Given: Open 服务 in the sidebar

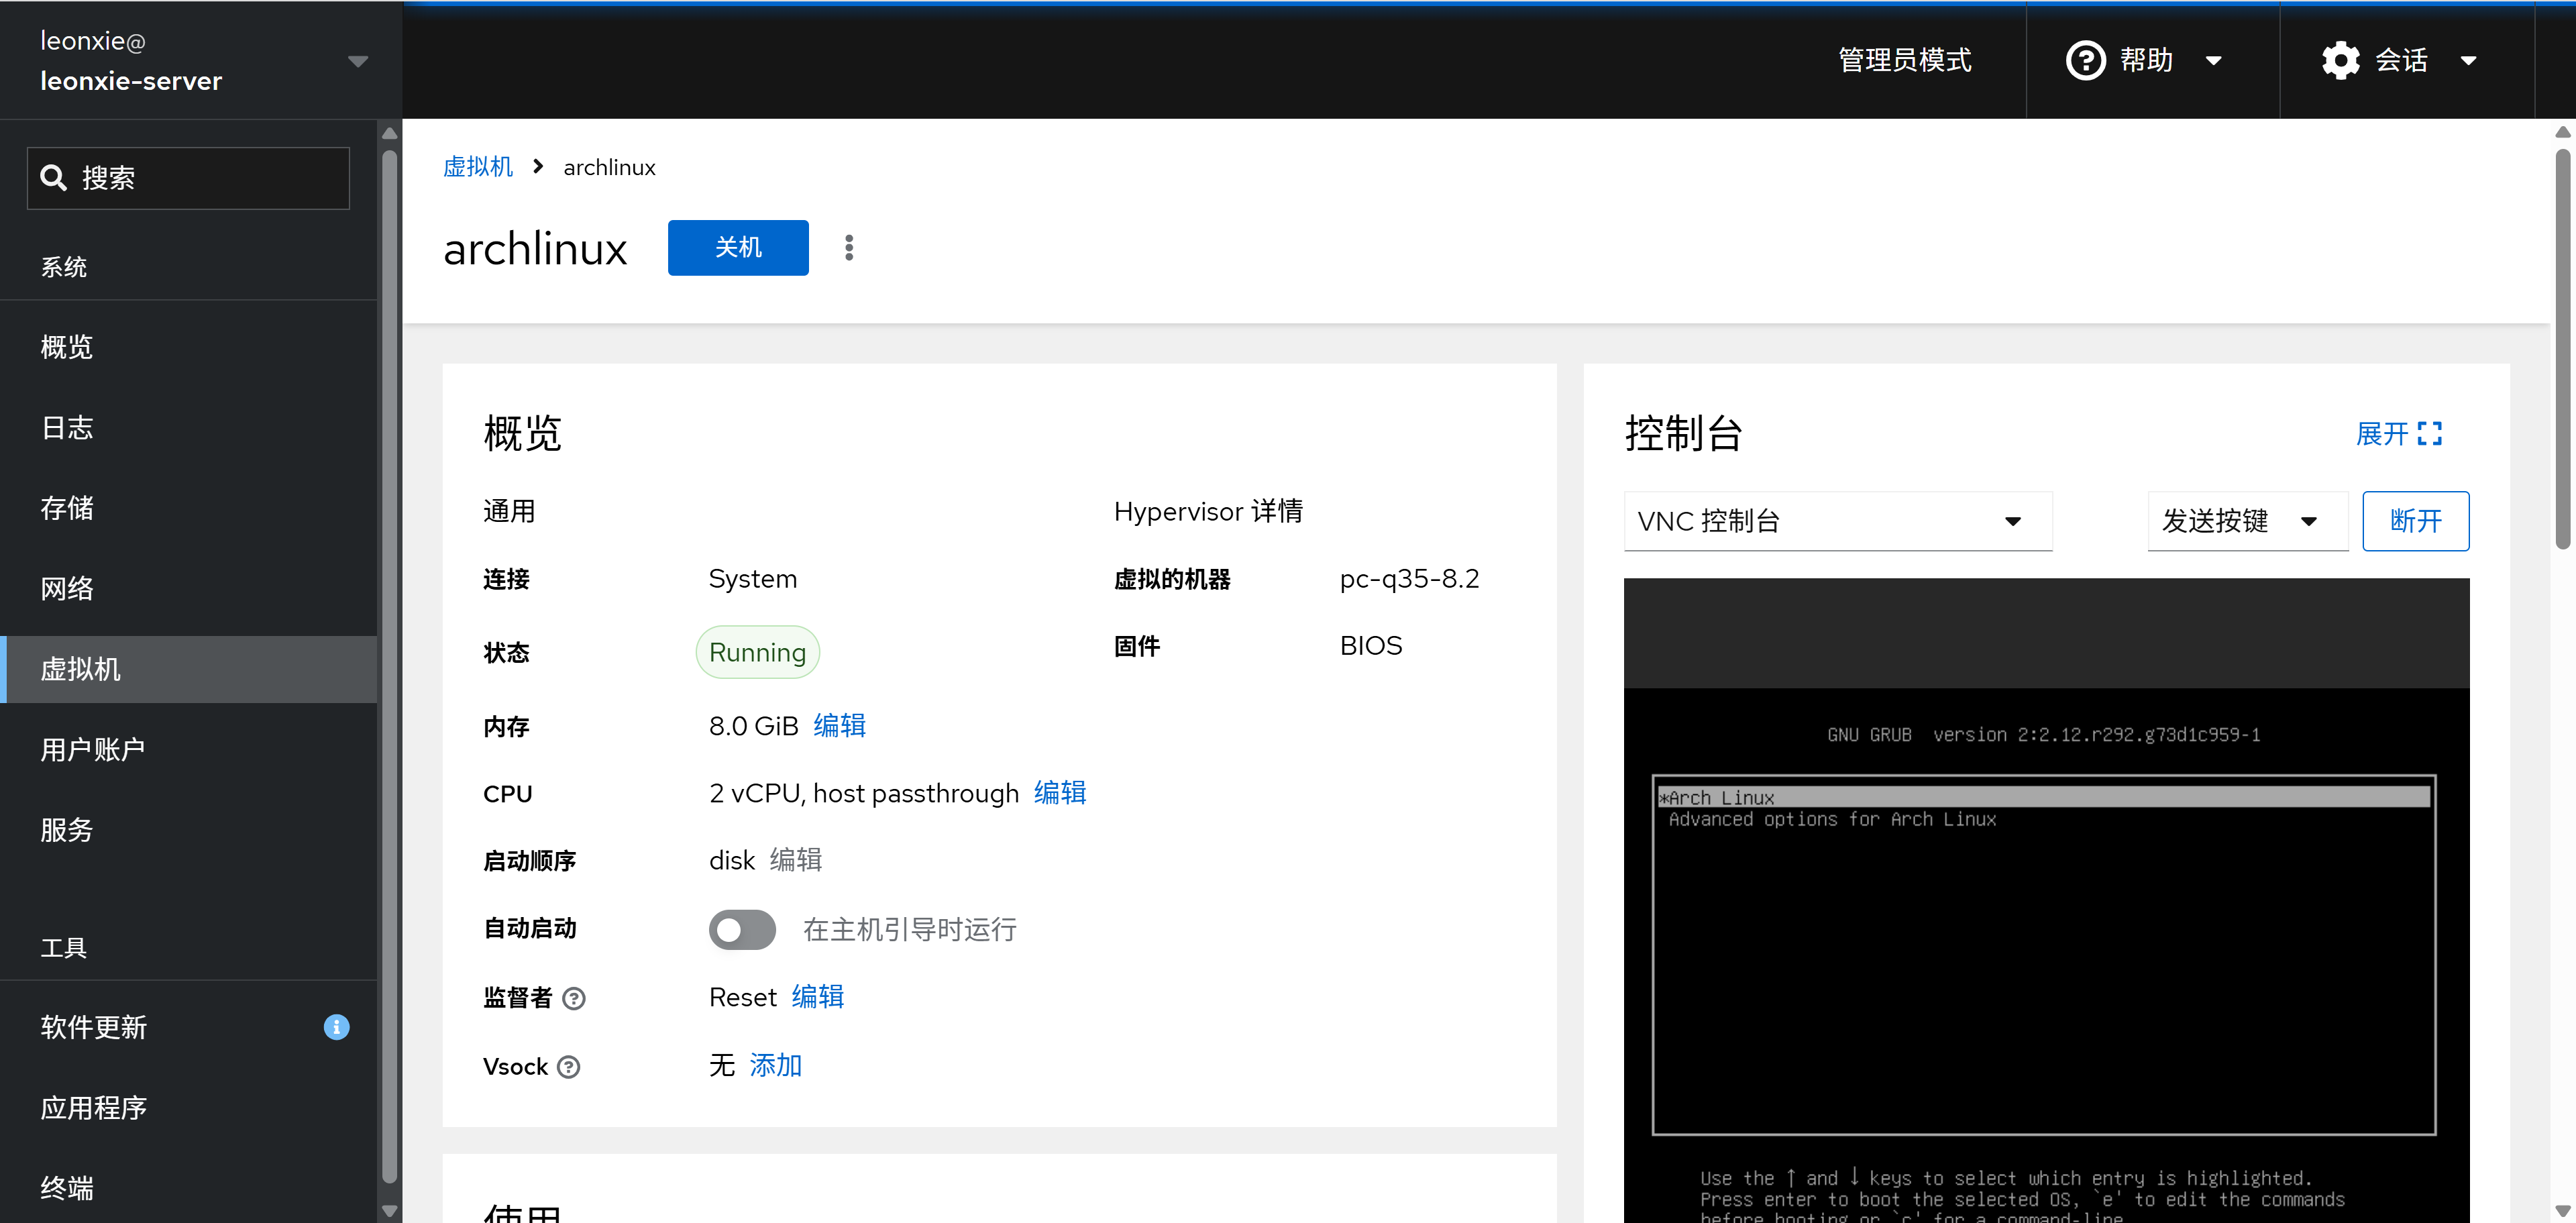Looking at the screenshot, I should tap(189, 830).
